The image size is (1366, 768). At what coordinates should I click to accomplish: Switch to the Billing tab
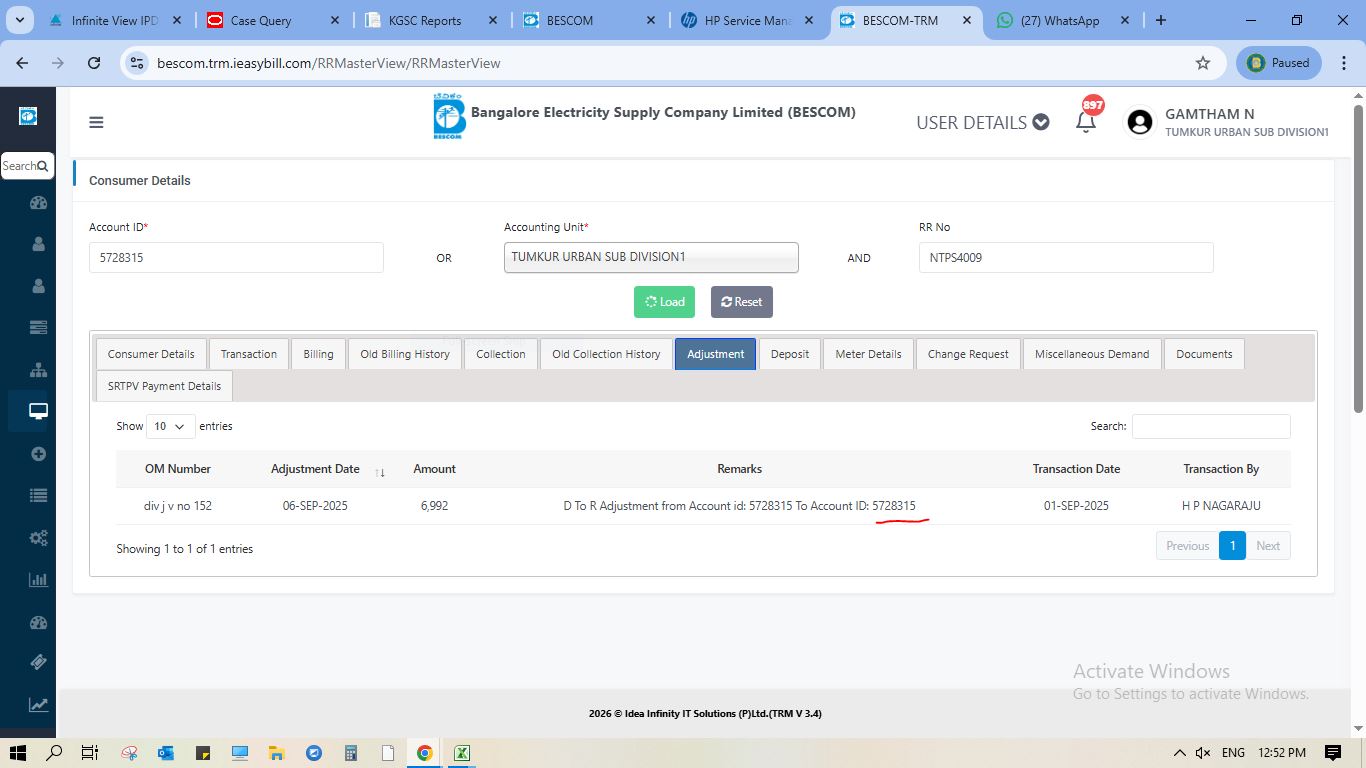coord(318,354)
